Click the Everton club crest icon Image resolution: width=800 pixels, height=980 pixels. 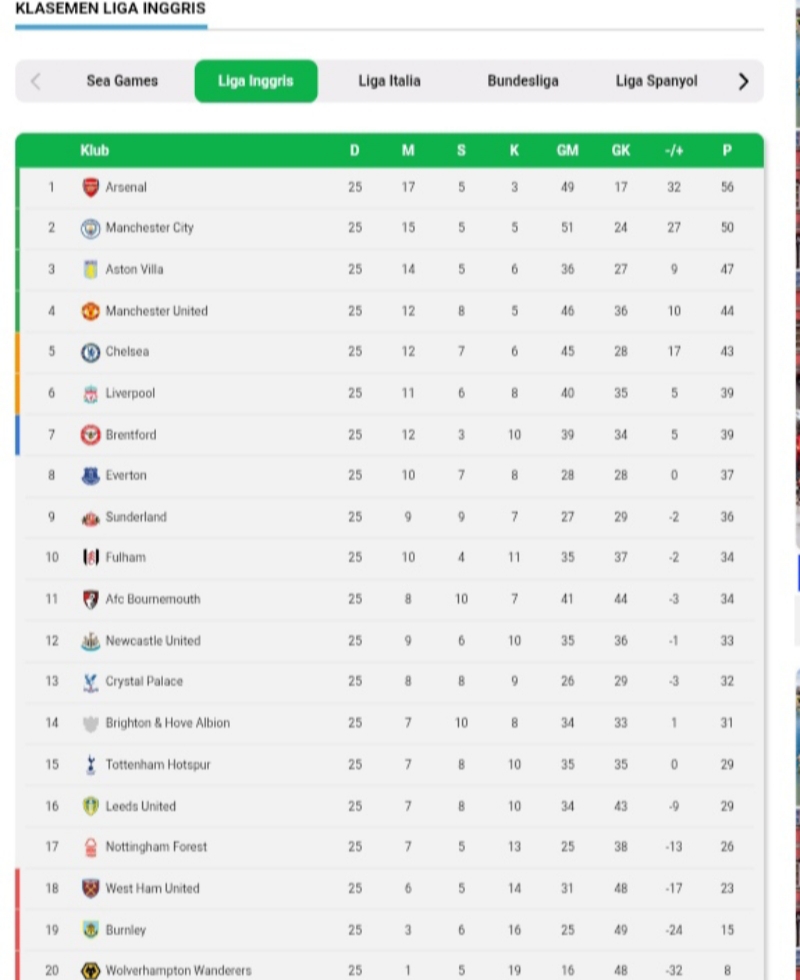pos(91,476)
